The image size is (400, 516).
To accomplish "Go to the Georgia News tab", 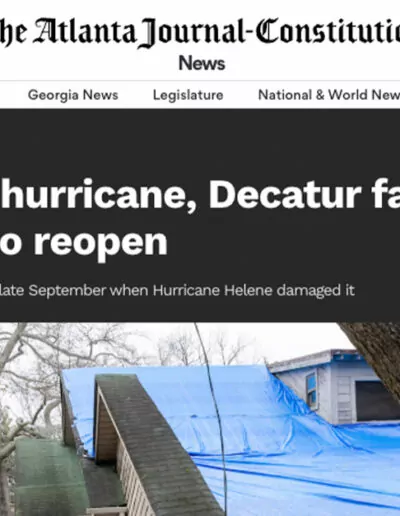I will [73, 95].
